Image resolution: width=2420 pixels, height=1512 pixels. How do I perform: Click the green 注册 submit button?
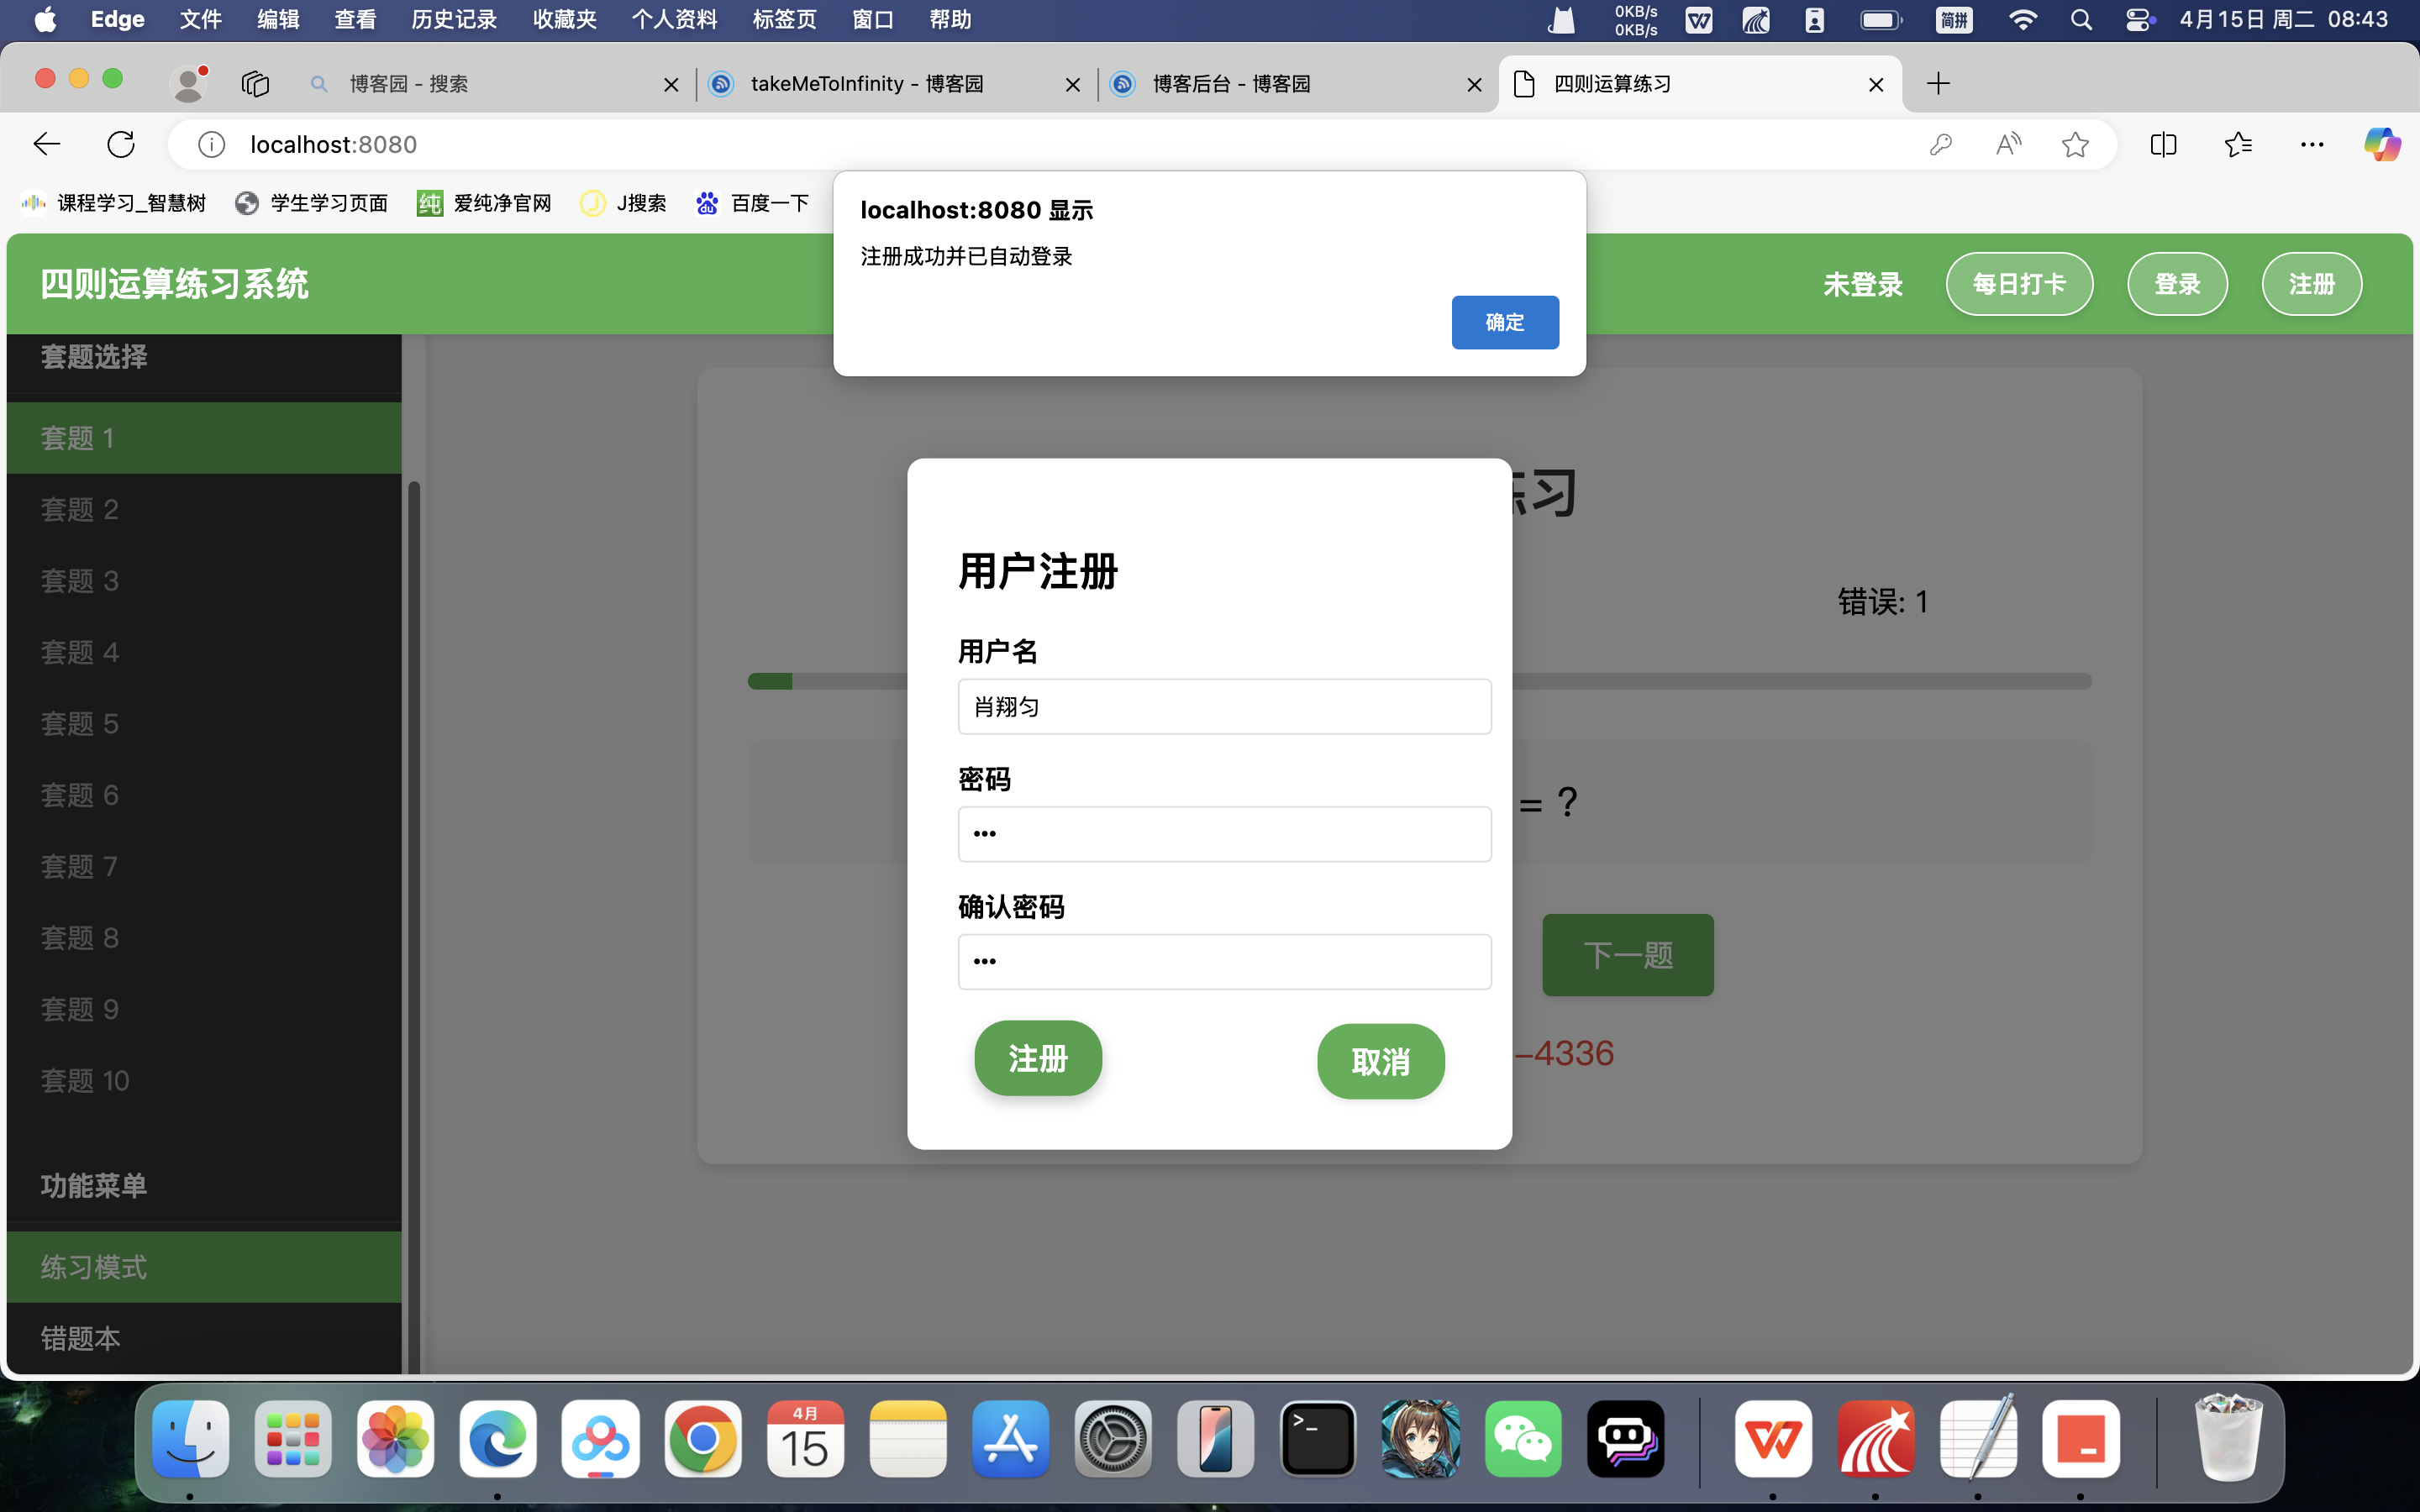[1038, 1058]
